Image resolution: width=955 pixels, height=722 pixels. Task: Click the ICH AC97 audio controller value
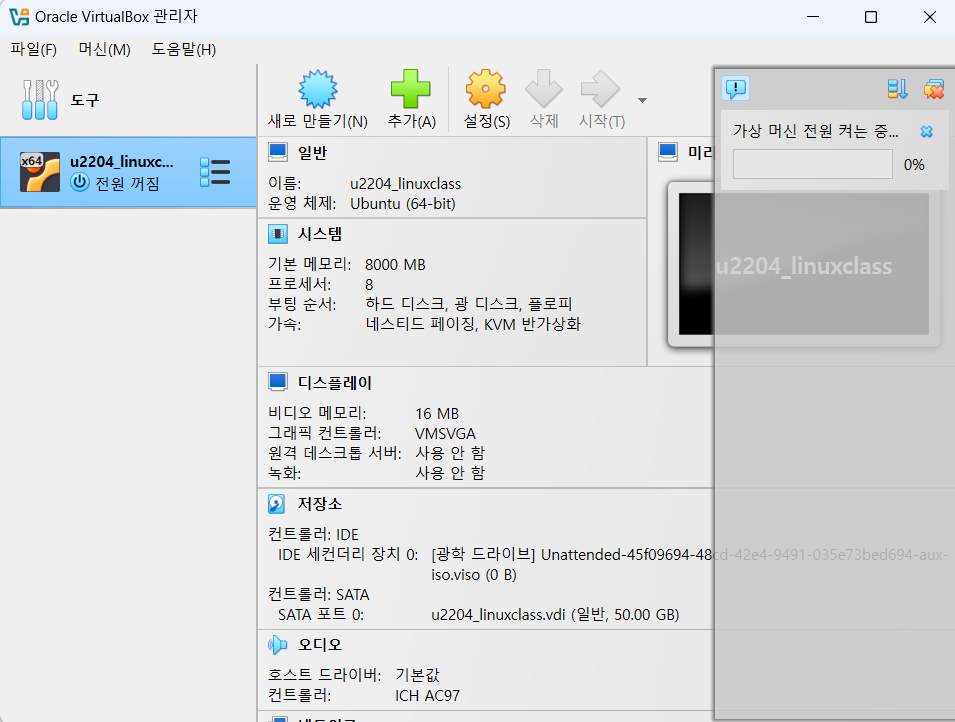click(428, 695)
